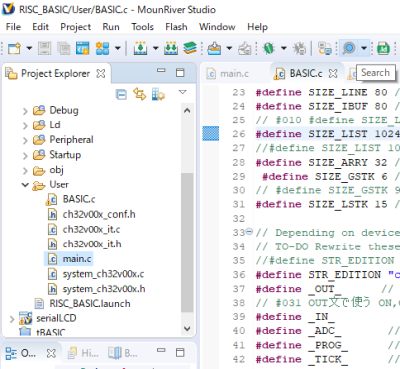Click the monitor terminal toolbar icon
The height and width of the screenshot is (369, 400).
point(325,49)
